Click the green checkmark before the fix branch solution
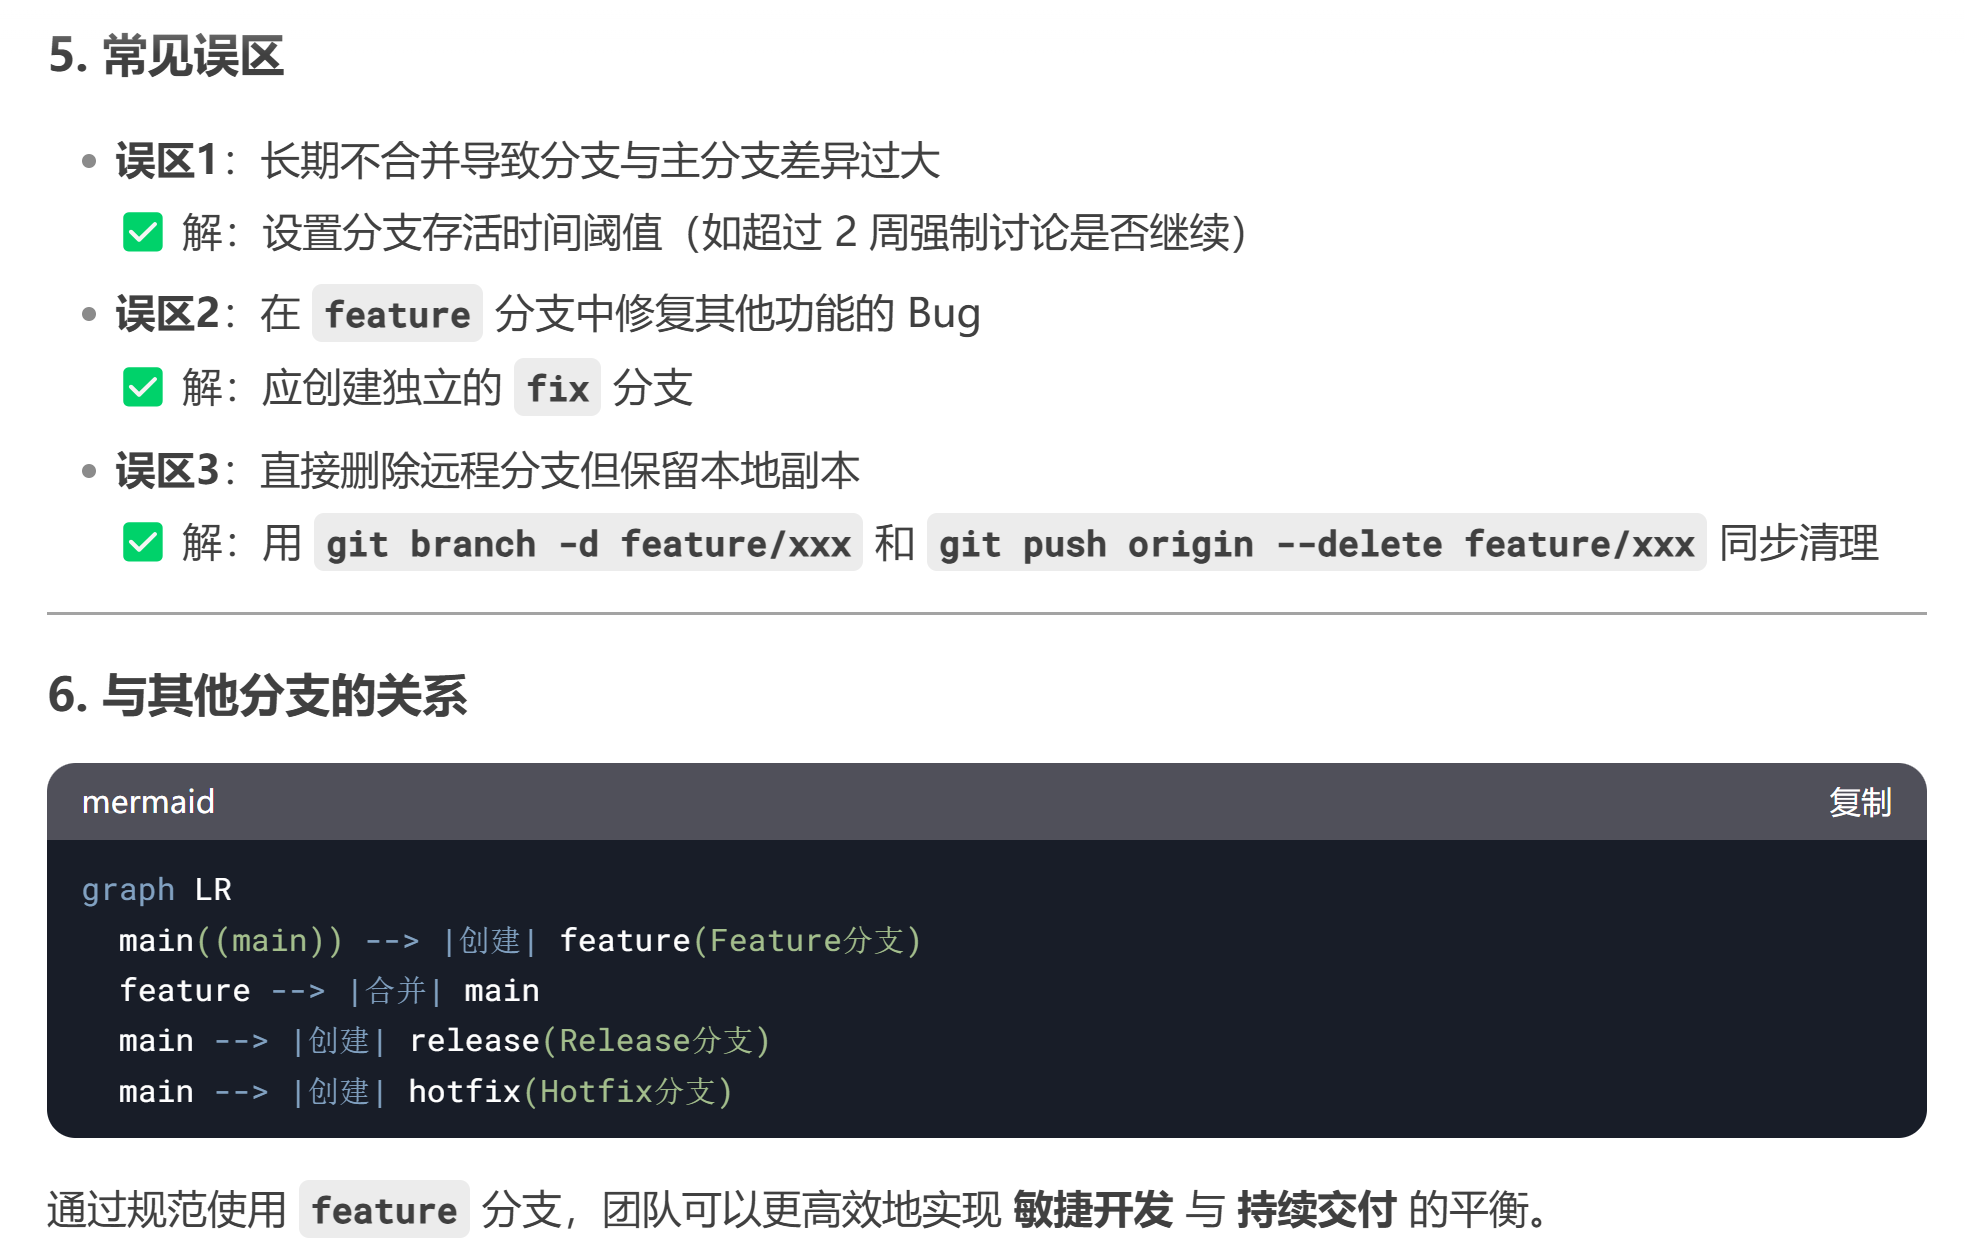Viewport: 1964px width, 1240px height. (x=143, y=387)
